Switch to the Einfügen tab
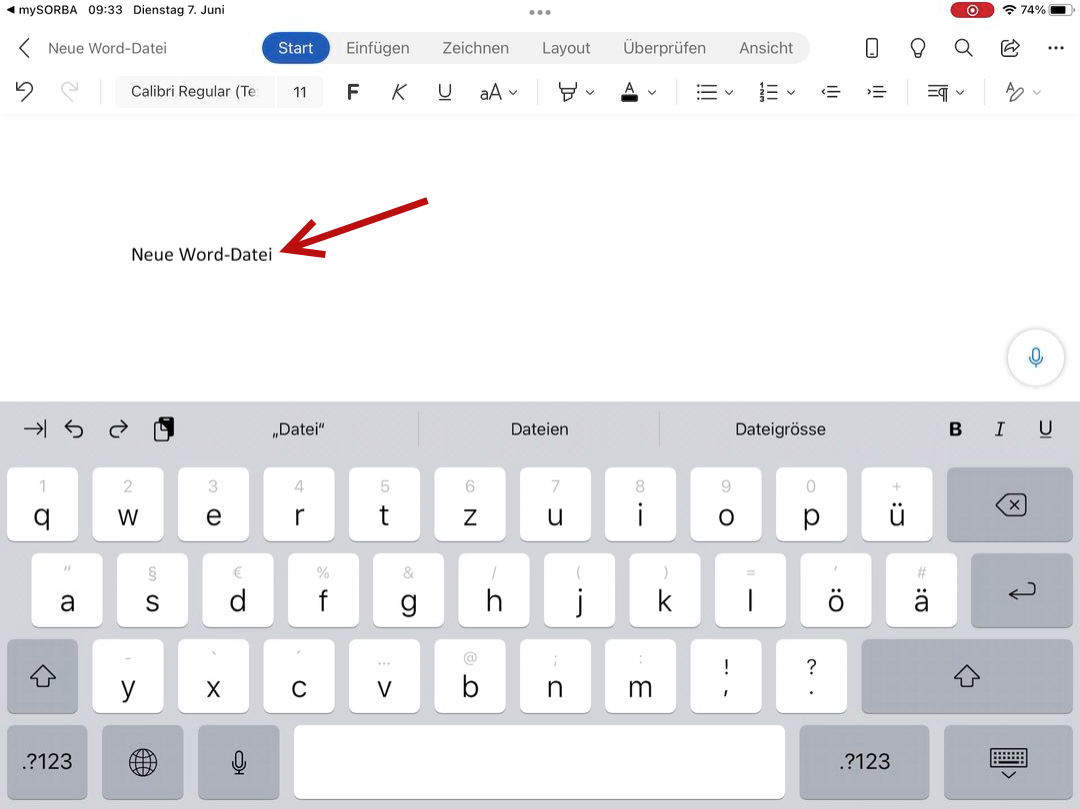Screen dimensions: 1080x809 (x=378, y=48)
